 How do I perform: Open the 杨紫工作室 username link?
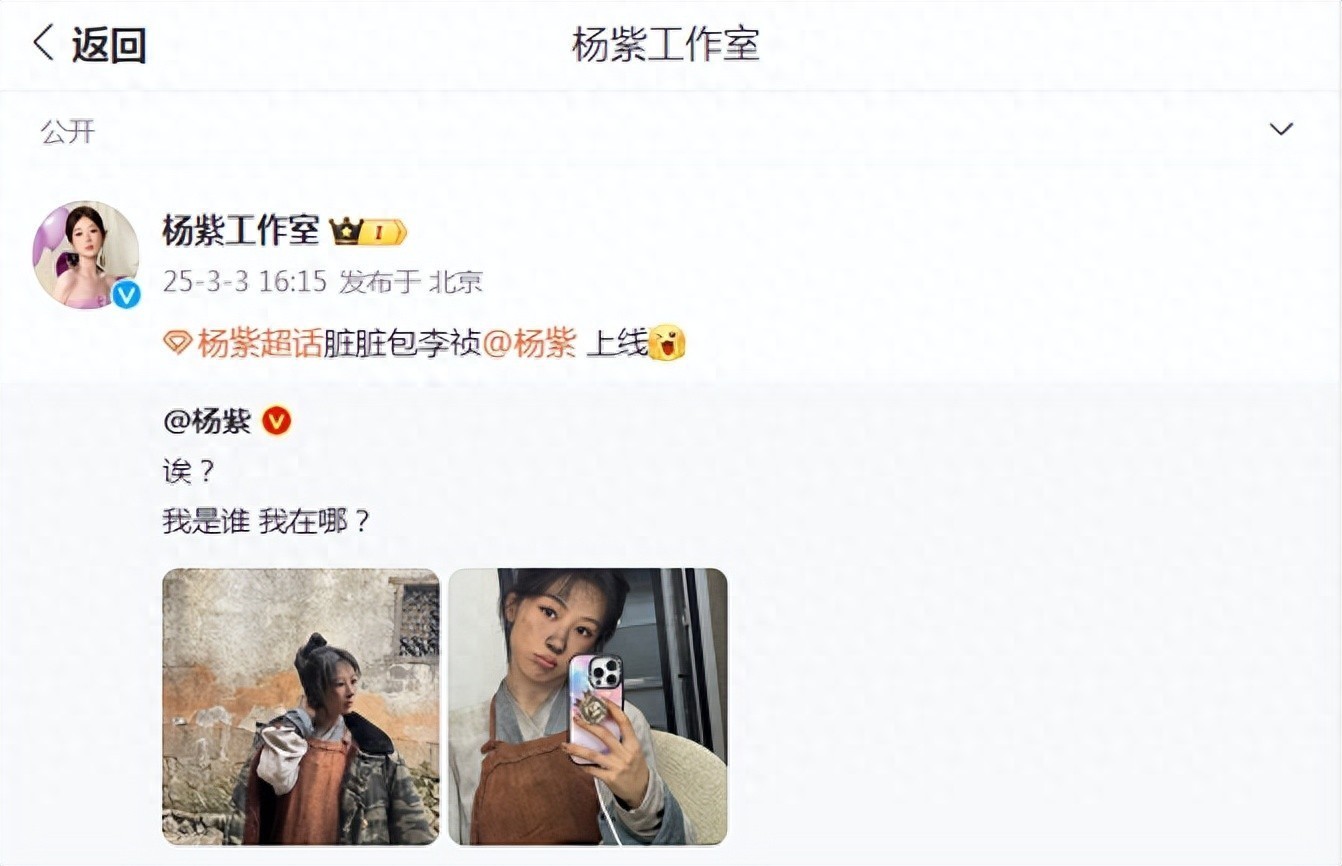240,232
